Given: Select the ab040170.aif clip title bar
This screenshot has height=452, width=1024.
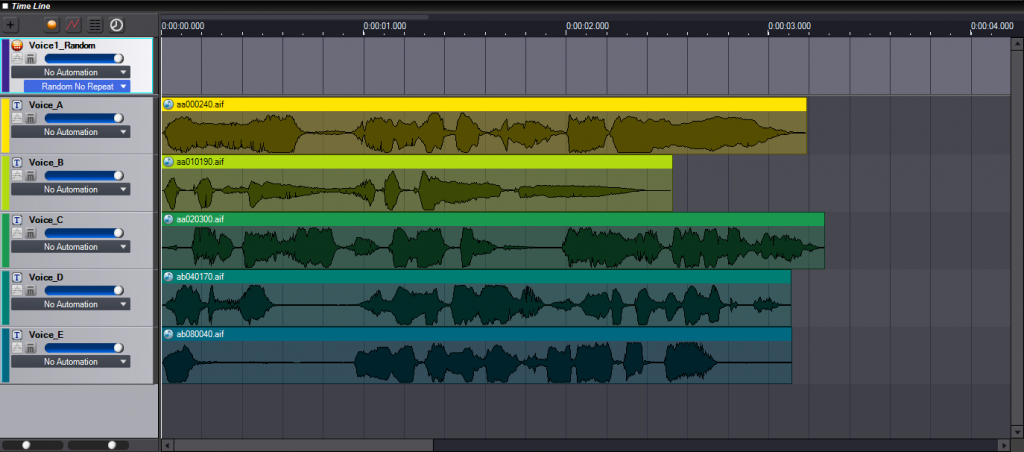Looking at the screenshot, I should pyautogui.click(x=477, y=277).
